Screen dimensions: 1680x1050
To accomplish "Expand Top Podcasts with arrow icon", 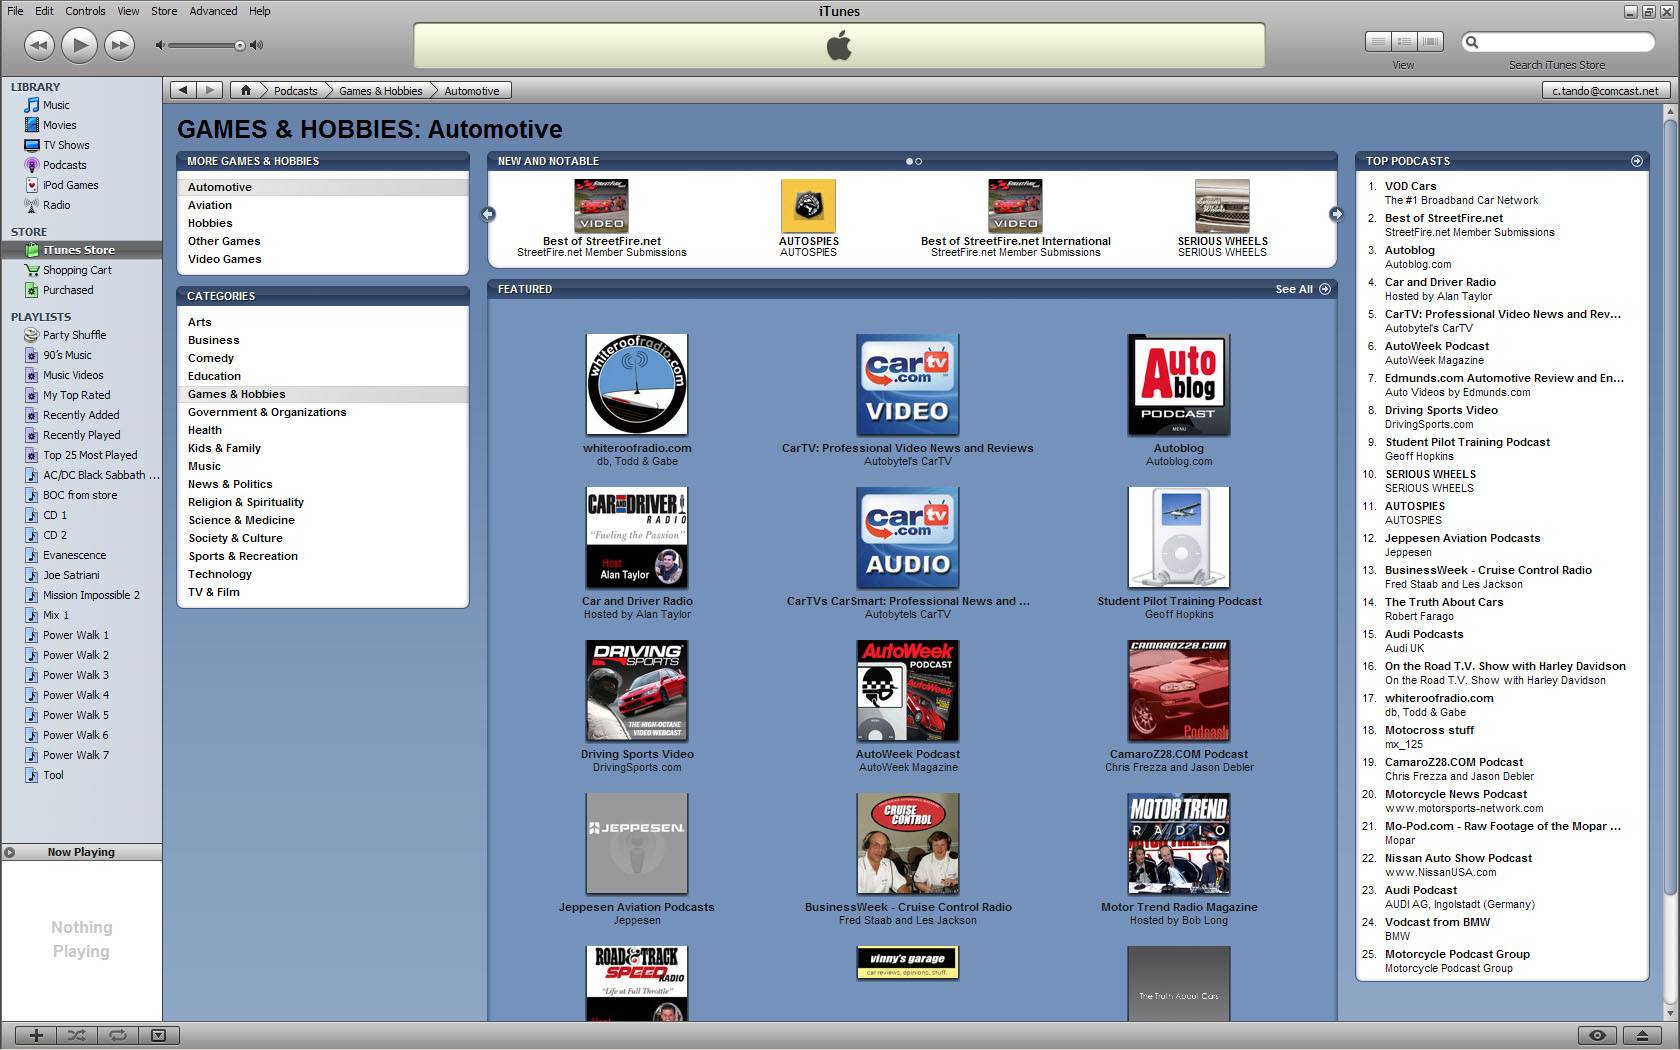I will tap(1637, 161).
